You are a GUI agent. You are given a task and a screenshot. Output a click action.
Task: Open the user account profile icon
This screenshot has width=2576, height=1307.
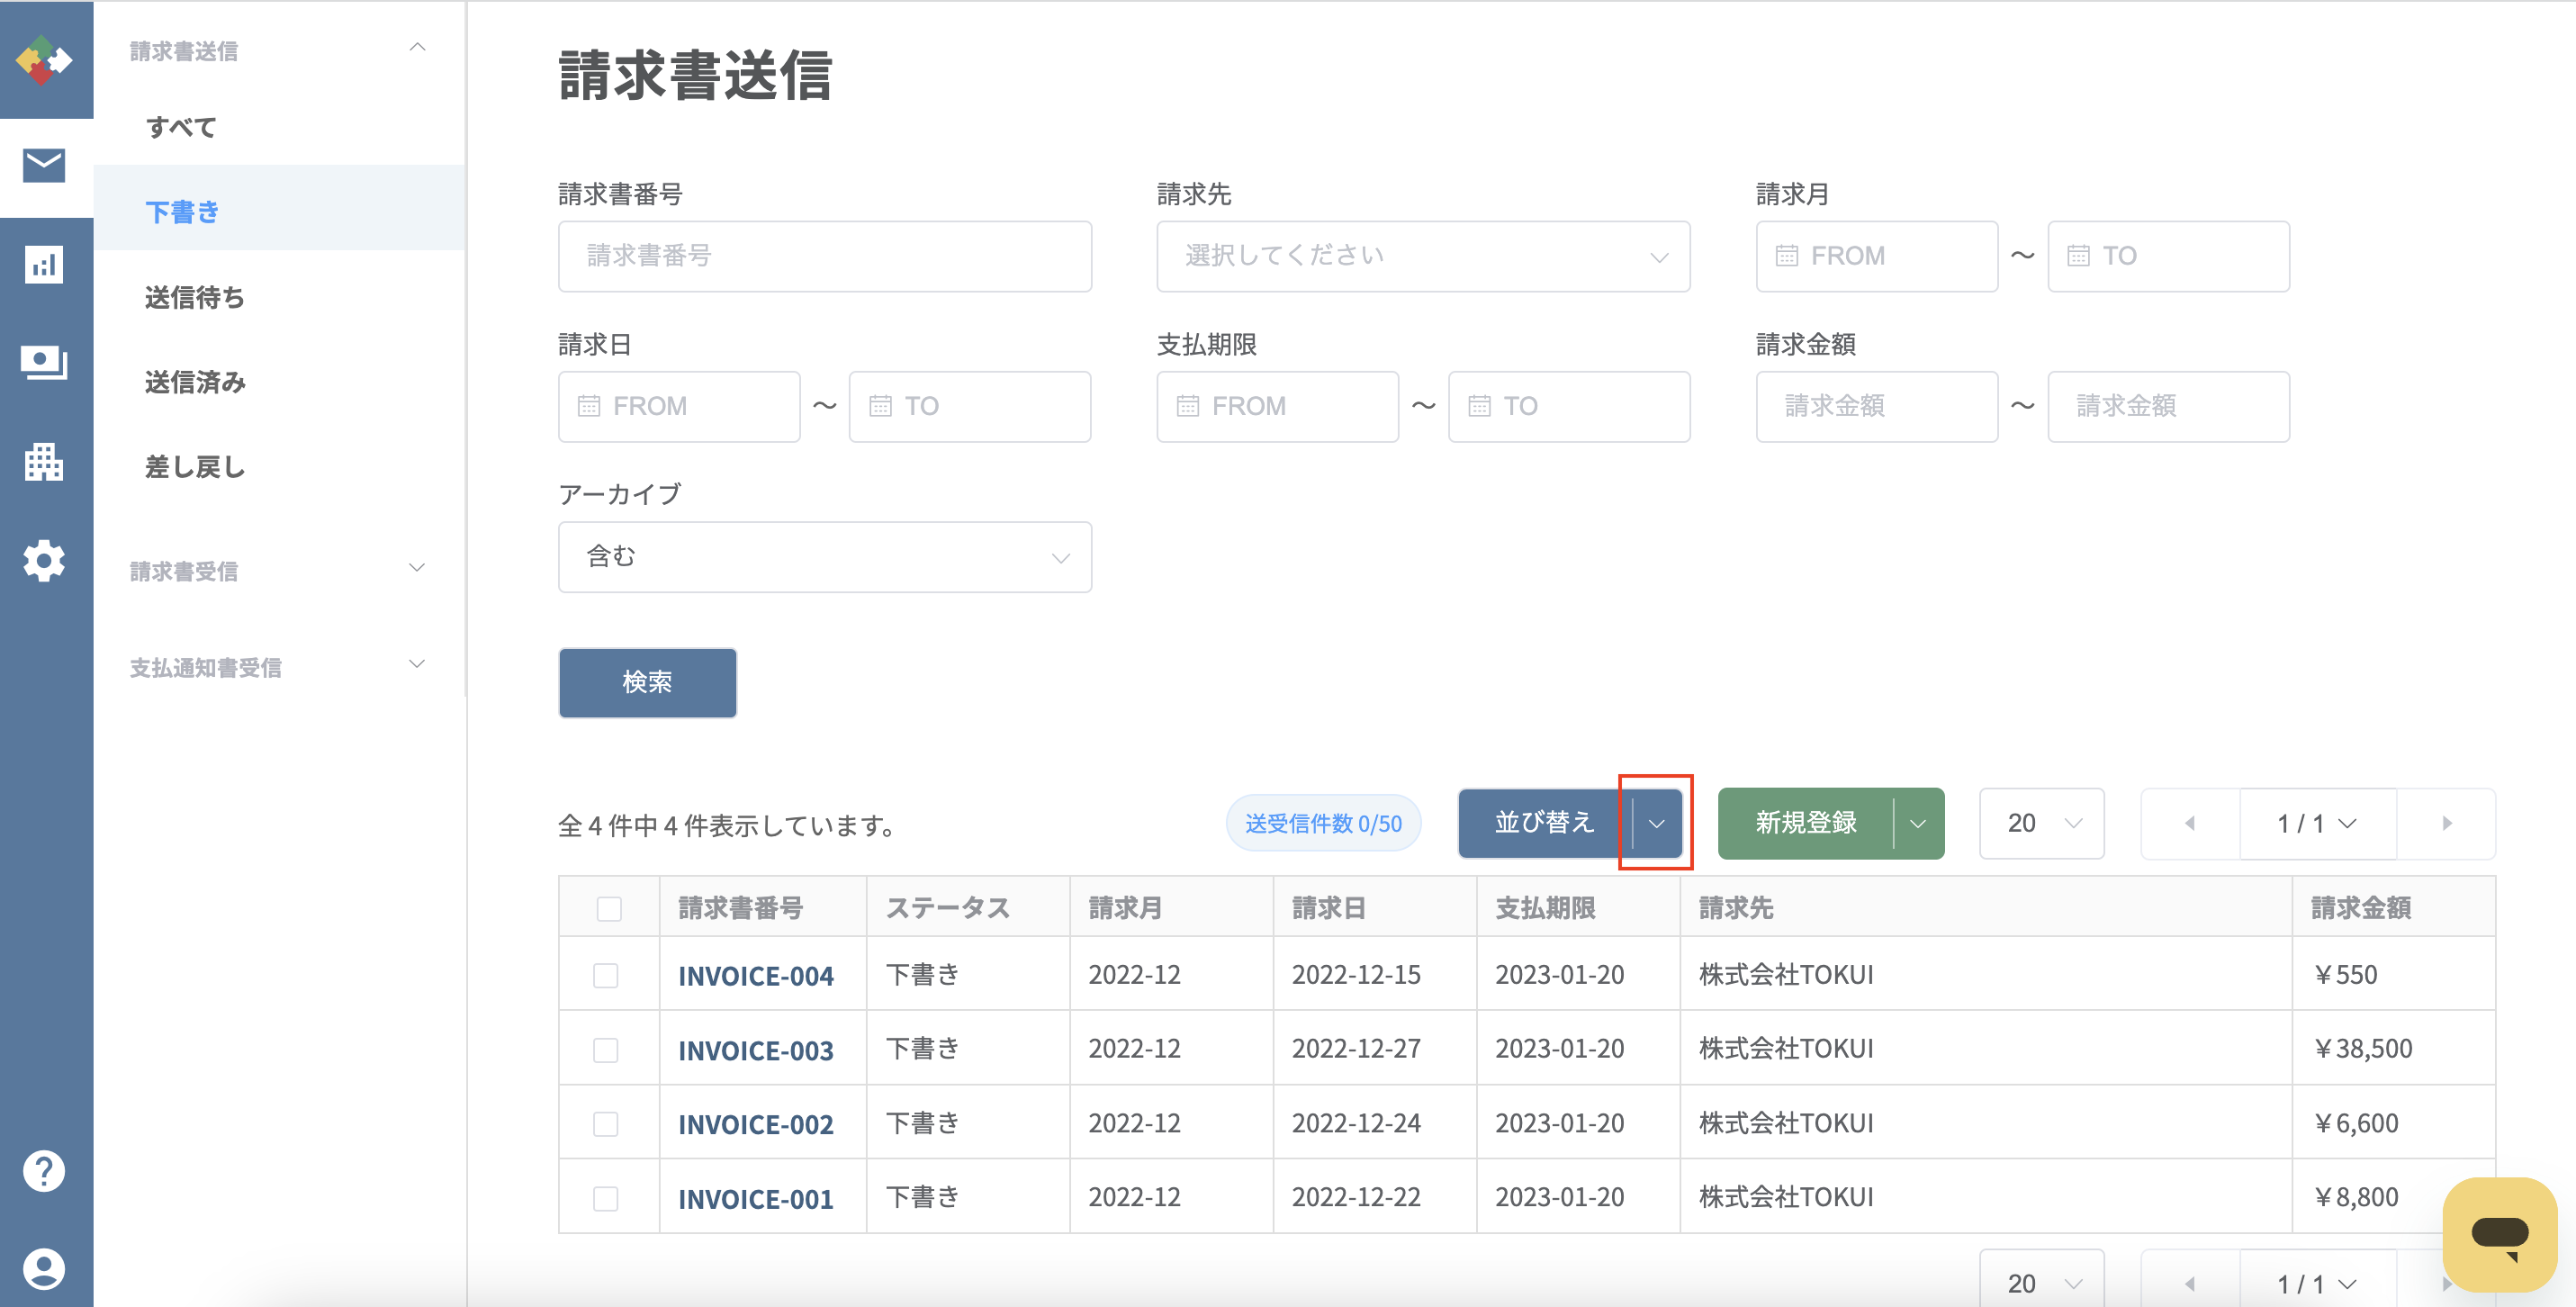tap(44, 1269)
